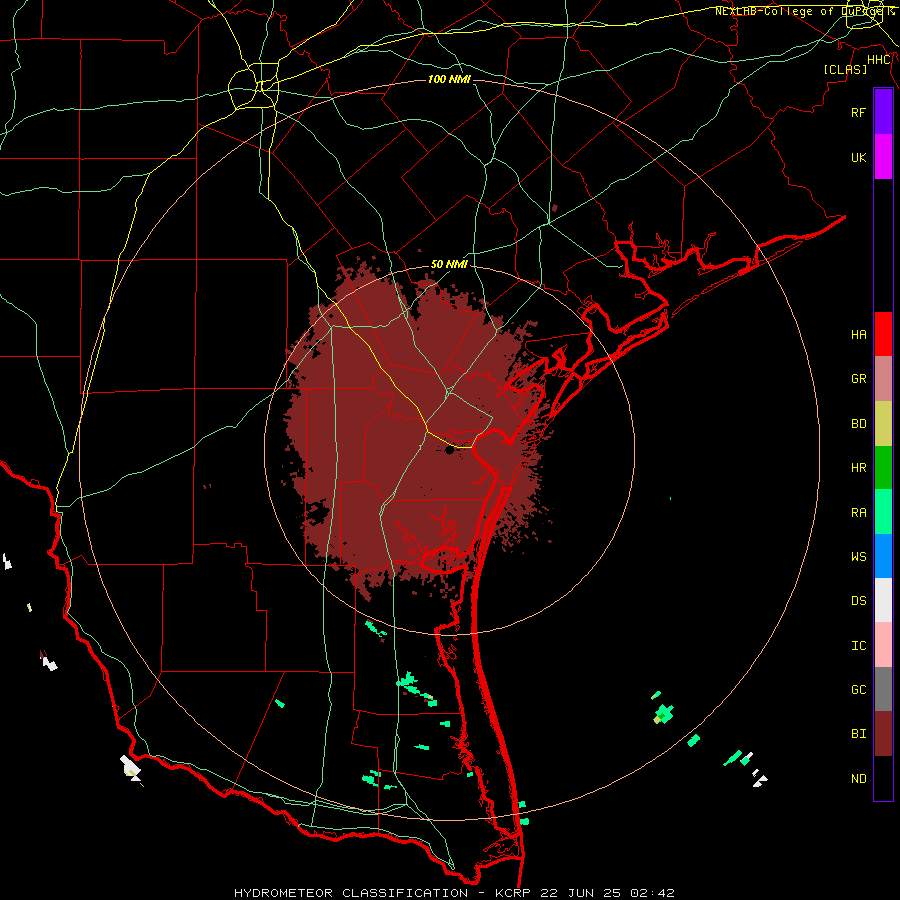Click the '50 NMI' range ring label
This screenshot has height=900, width=900.
(x=449, y=264)
